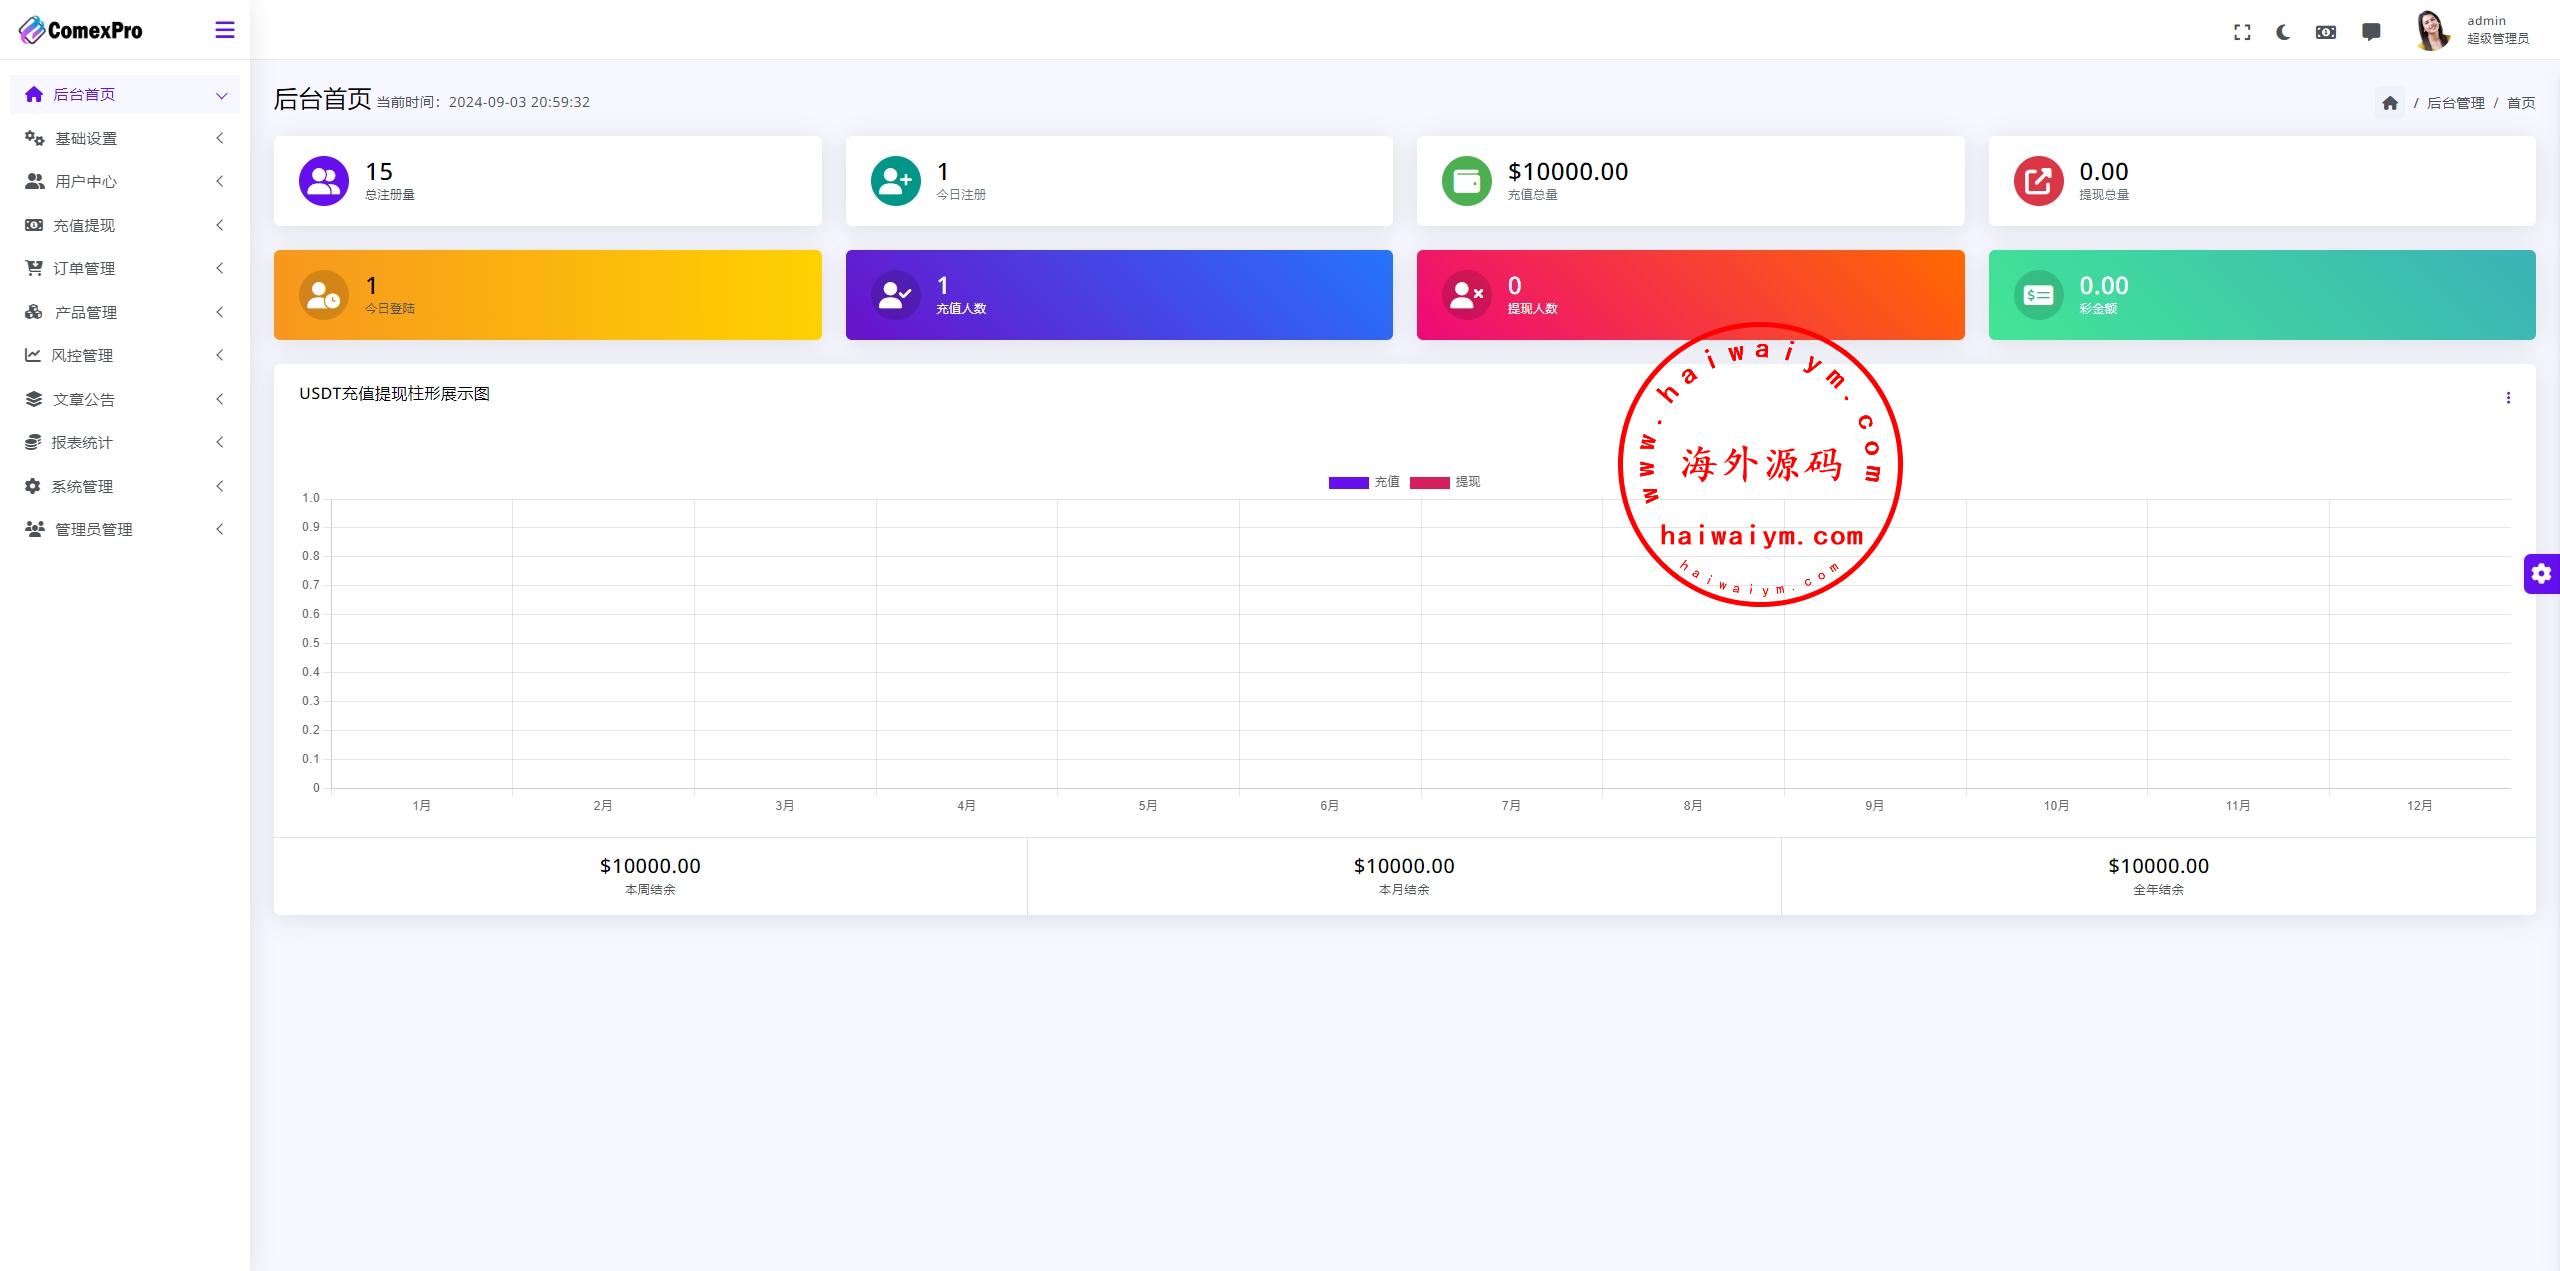Open the purple settings gear side tab
This screenshot has width=2560, height=1271.
tap(2541, 574)
